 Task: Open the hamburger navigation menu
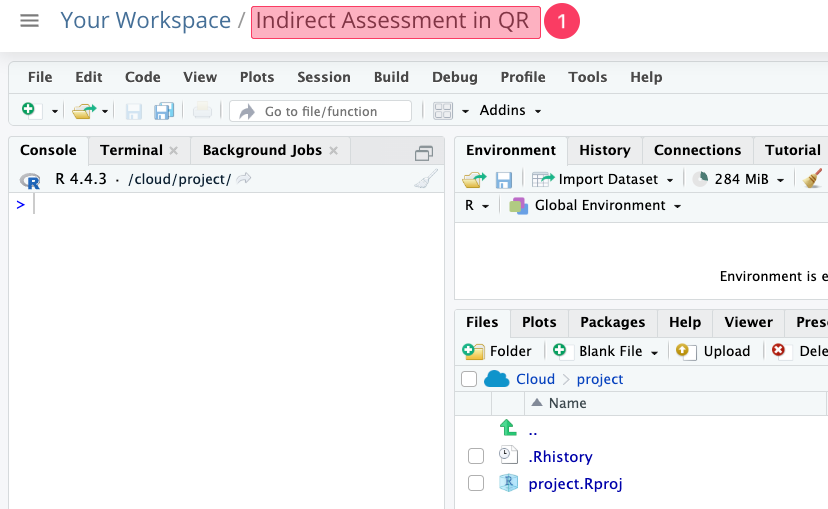pos(29,20)
